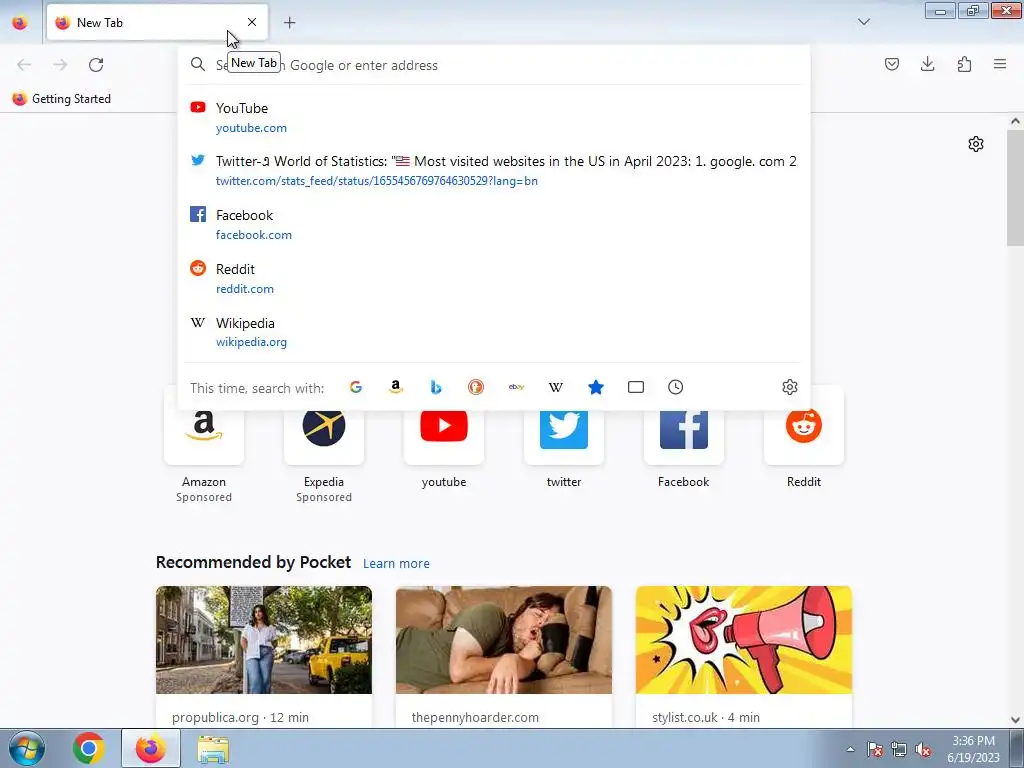Go forward with the forward arrow
This screenshot has width=1024, height=768.
(60, 65)
